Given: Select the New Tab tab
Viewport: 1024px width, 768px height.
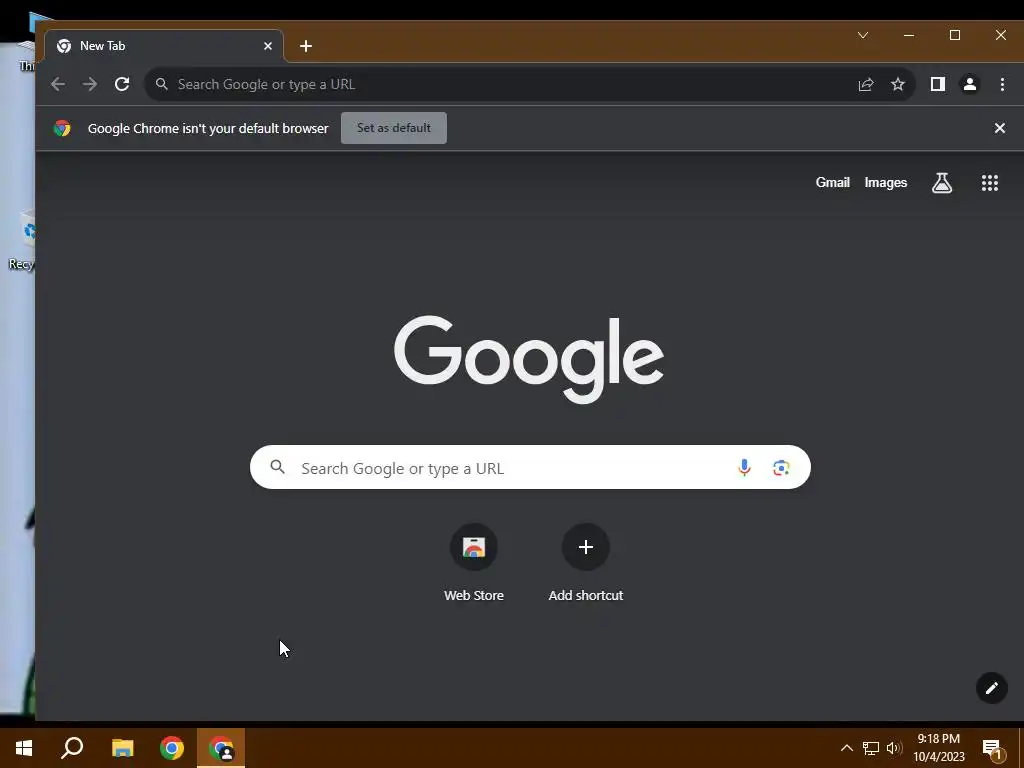Looking at the screenshot, I should pyautogui.click(x=164, y=46).
